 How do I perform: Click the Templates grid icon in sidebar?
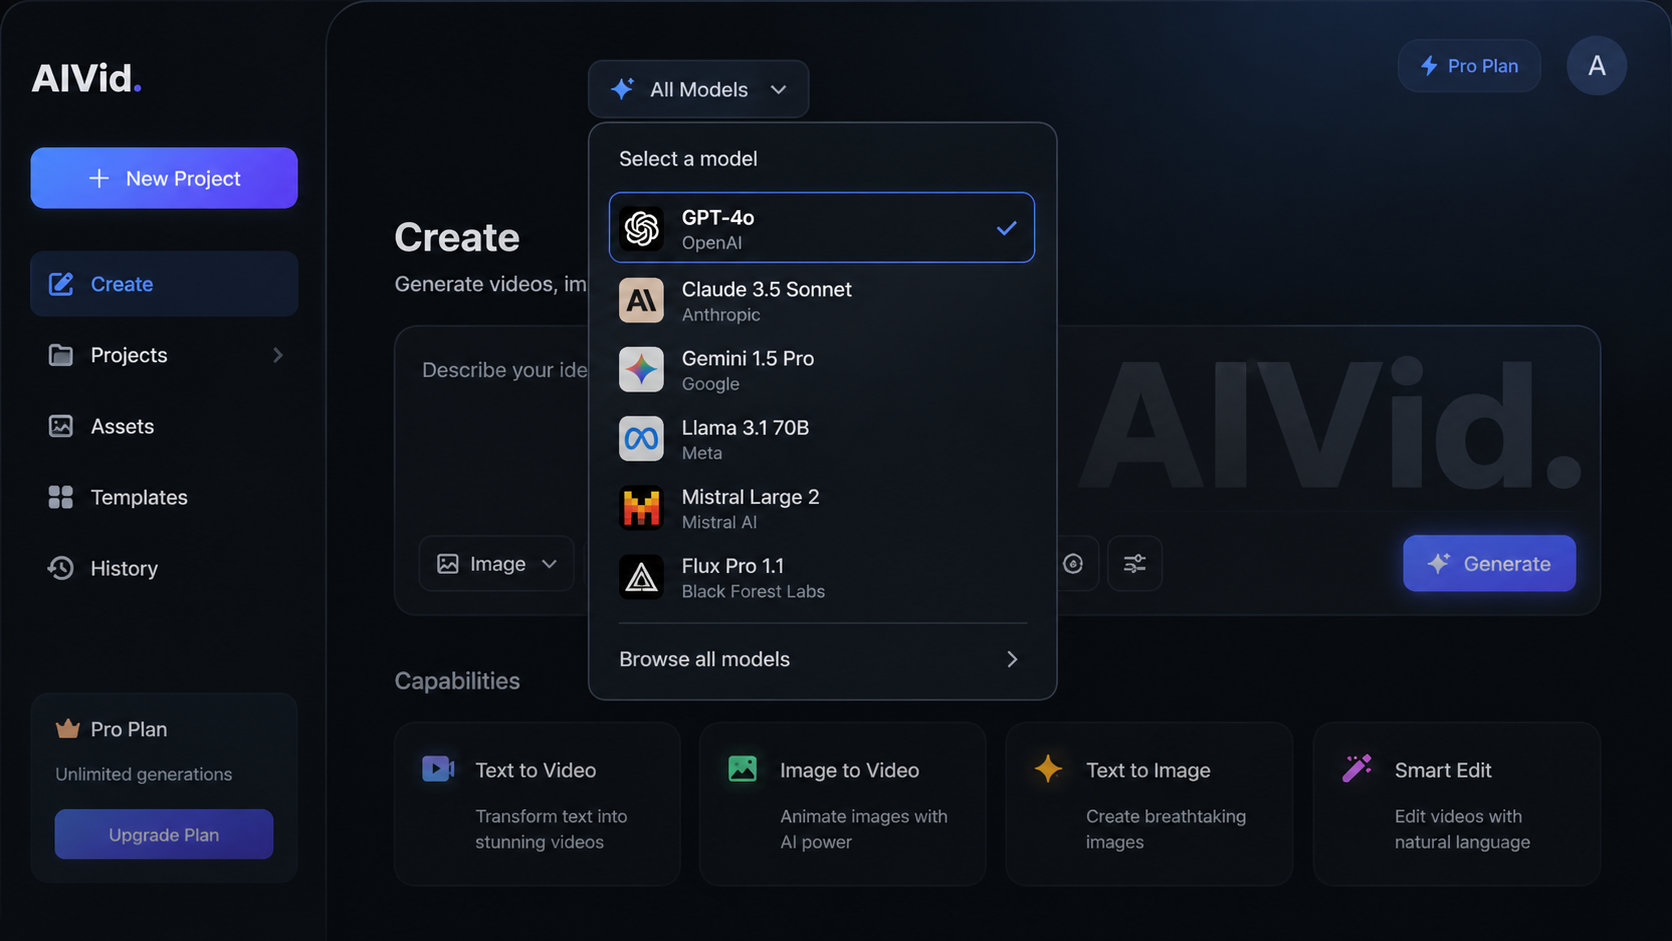point(61,497)
